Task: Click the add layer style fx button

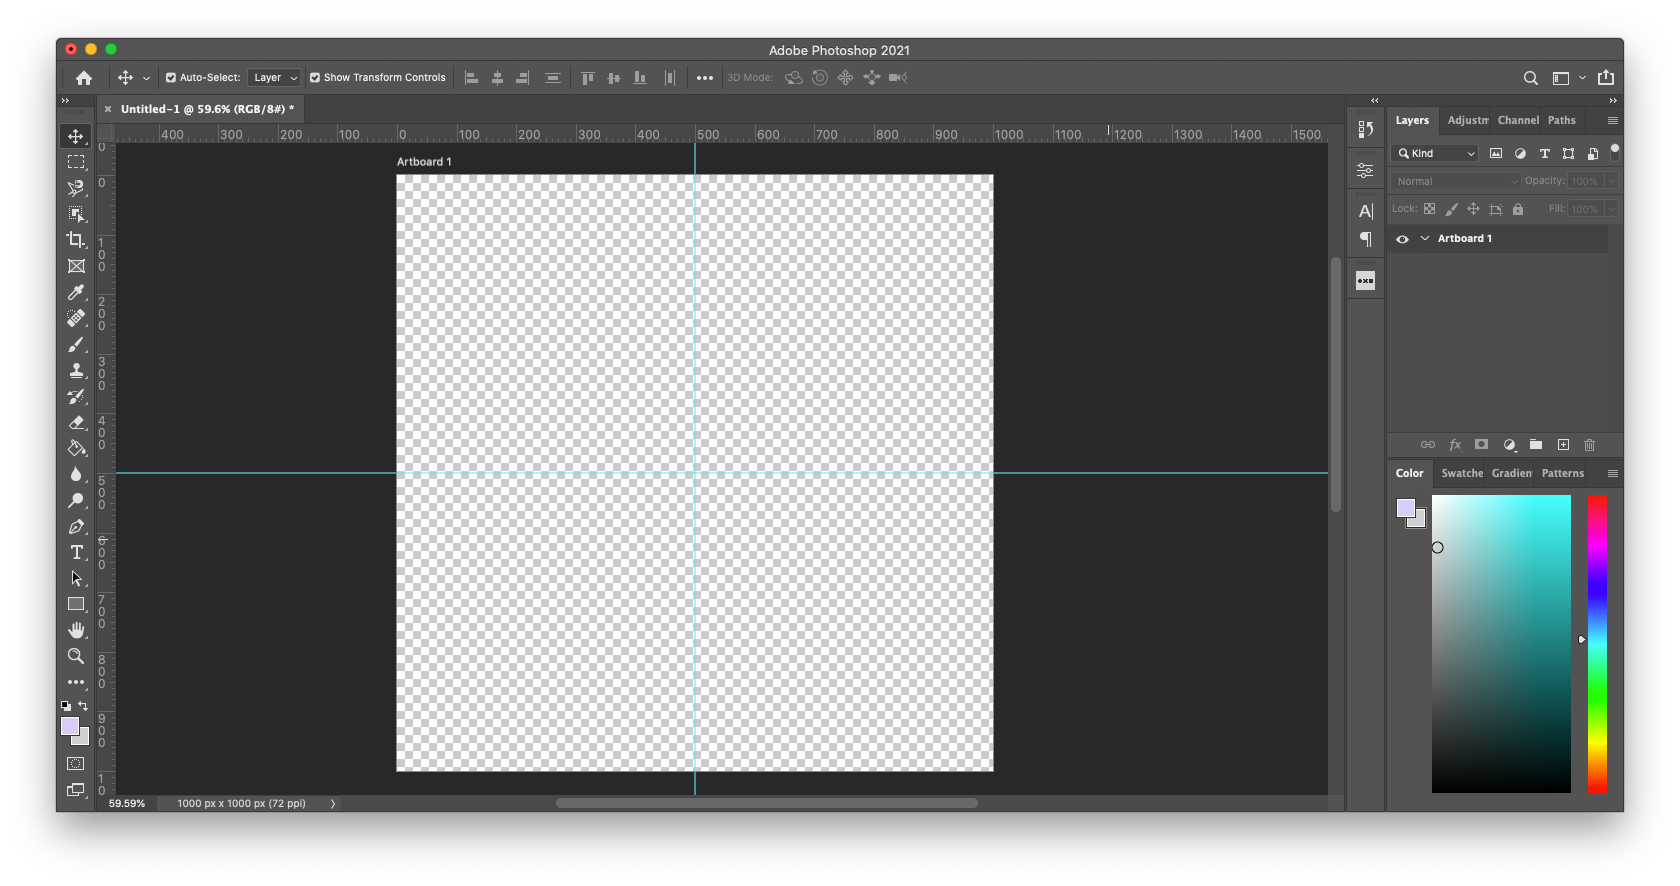Action: [1455, 445]
